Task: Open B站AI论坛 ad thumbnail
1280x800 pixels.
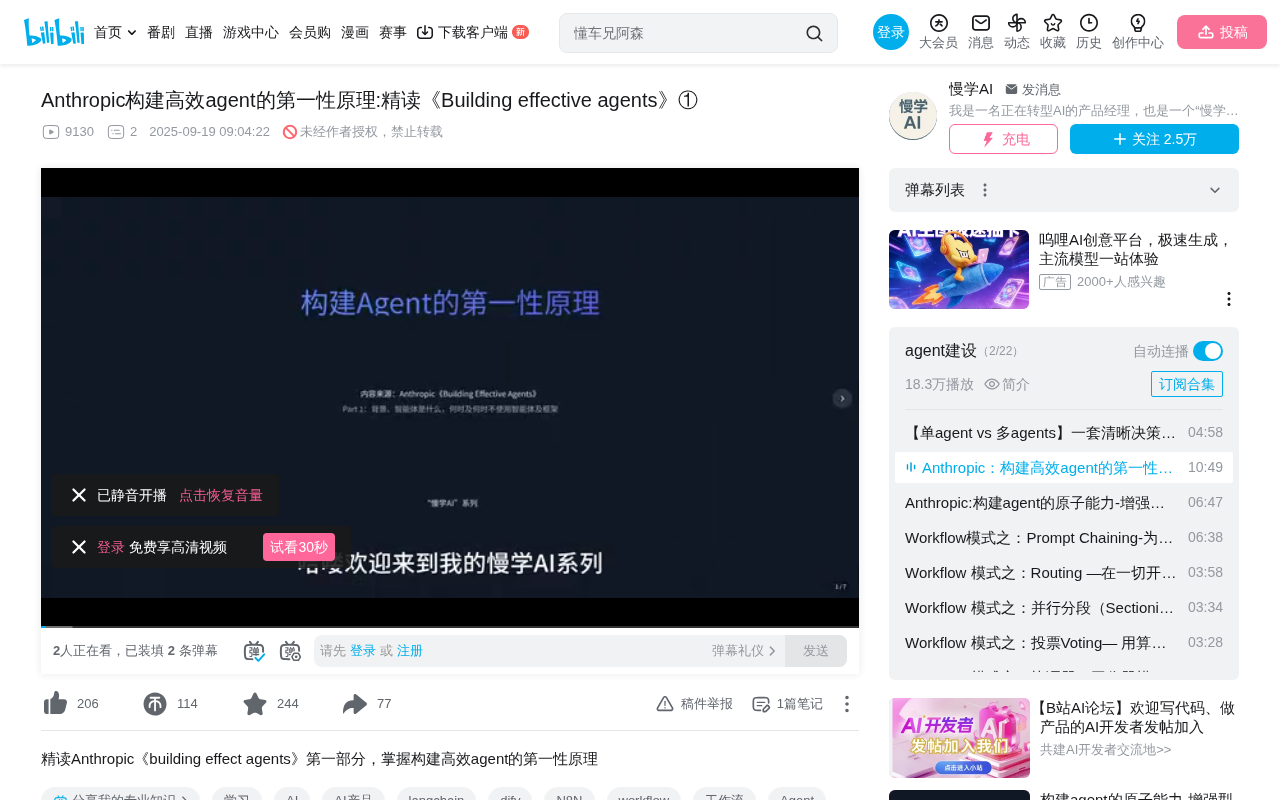Action: [959, 738]
